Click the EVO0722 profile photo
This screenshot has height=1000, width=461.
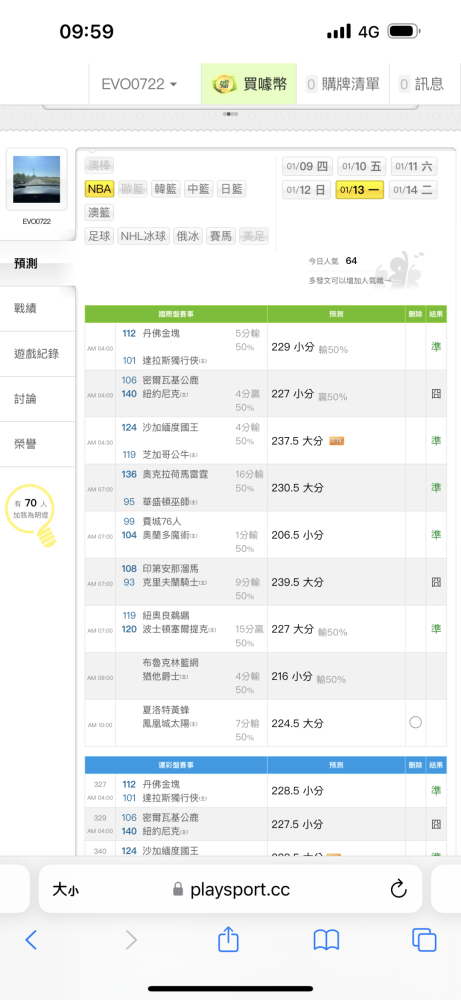37,180
